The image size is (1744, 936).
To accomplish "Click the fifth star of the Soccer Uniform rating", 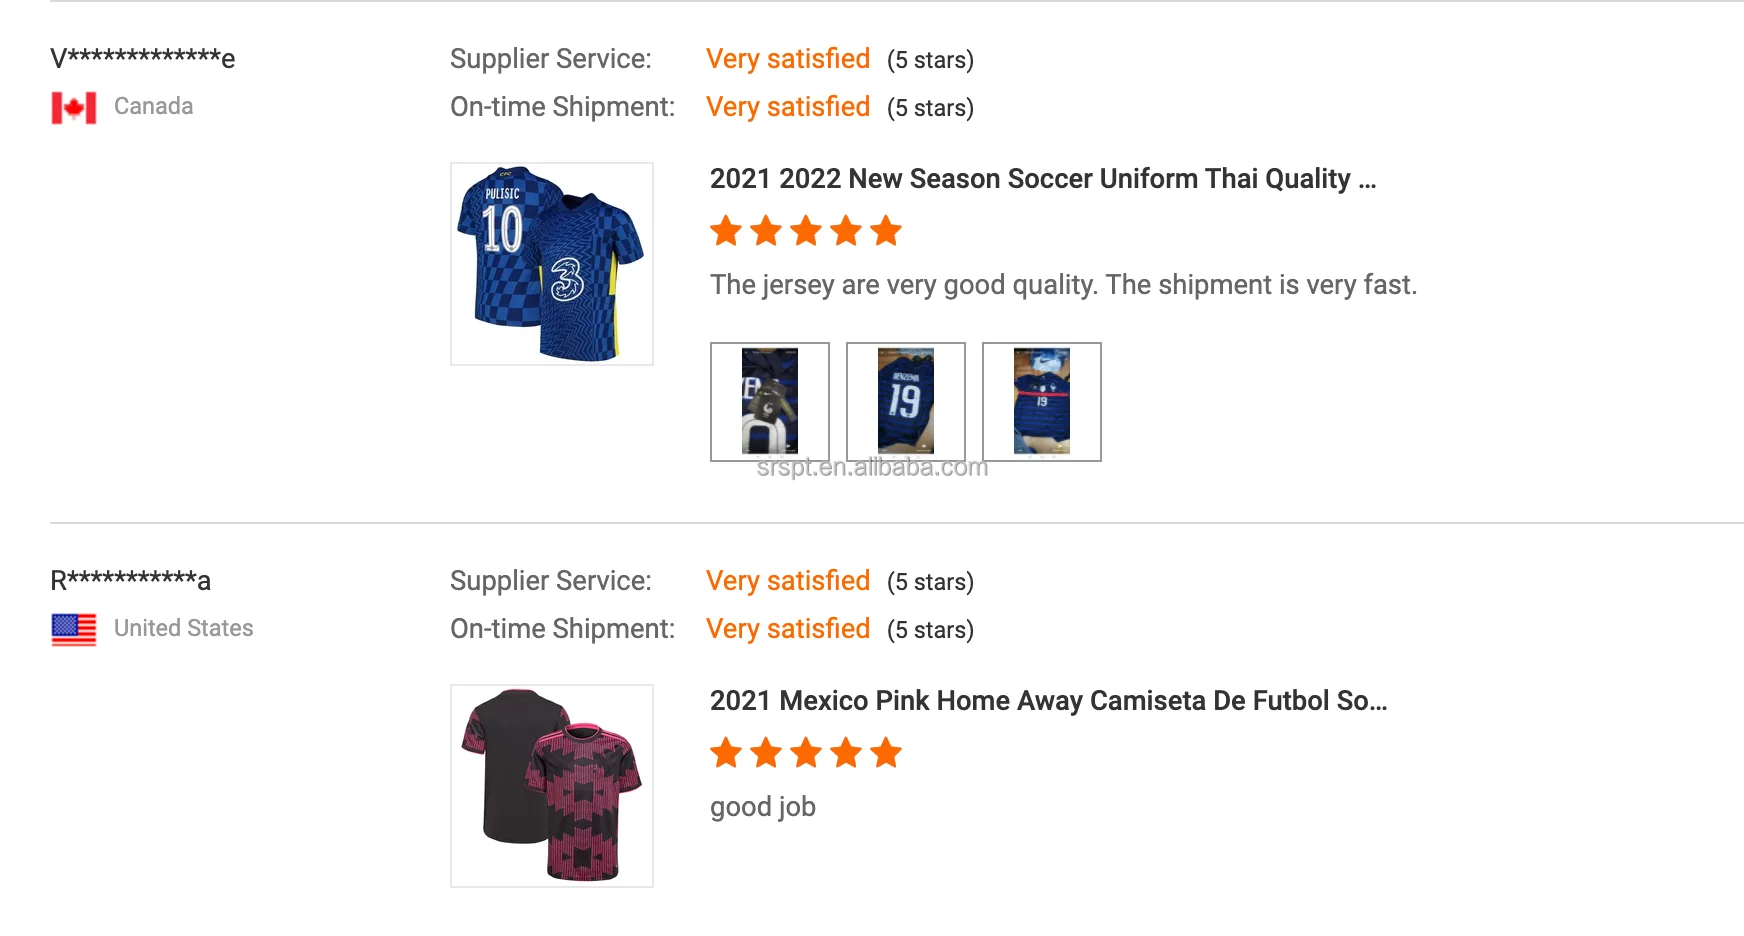I will tap(886, 231).
